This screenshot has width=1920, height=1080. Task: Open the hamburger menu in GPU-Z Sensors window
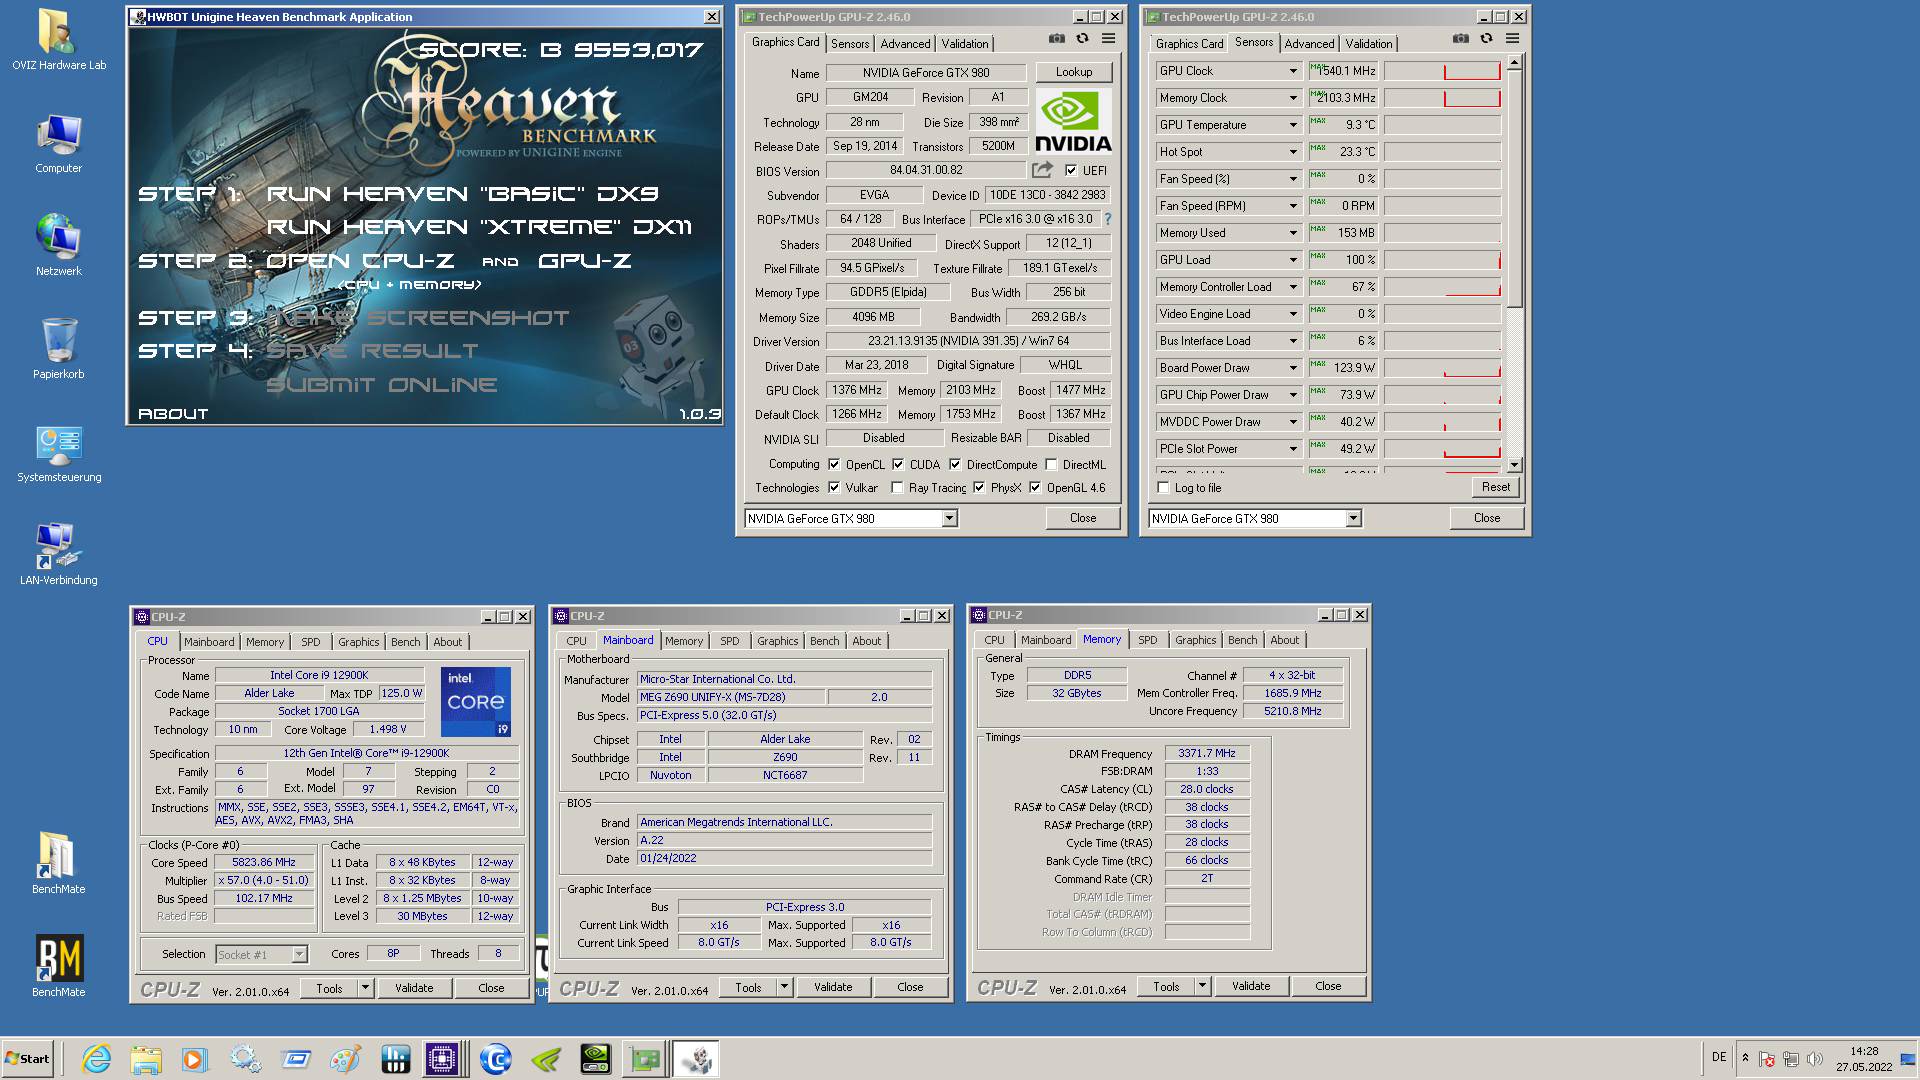coord(1512,39)
